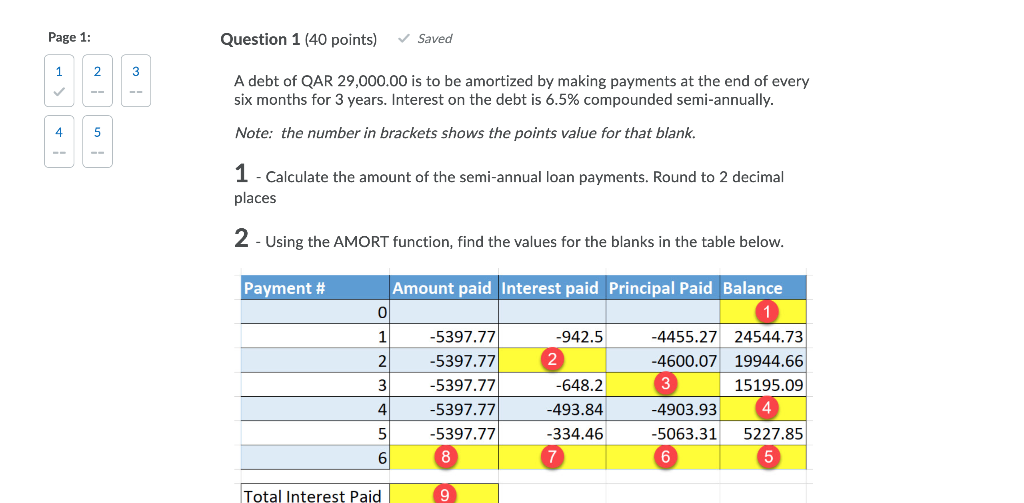Select the Principal Paid column header
This screenshot has height=503, width=1024.
coord(664,287)
